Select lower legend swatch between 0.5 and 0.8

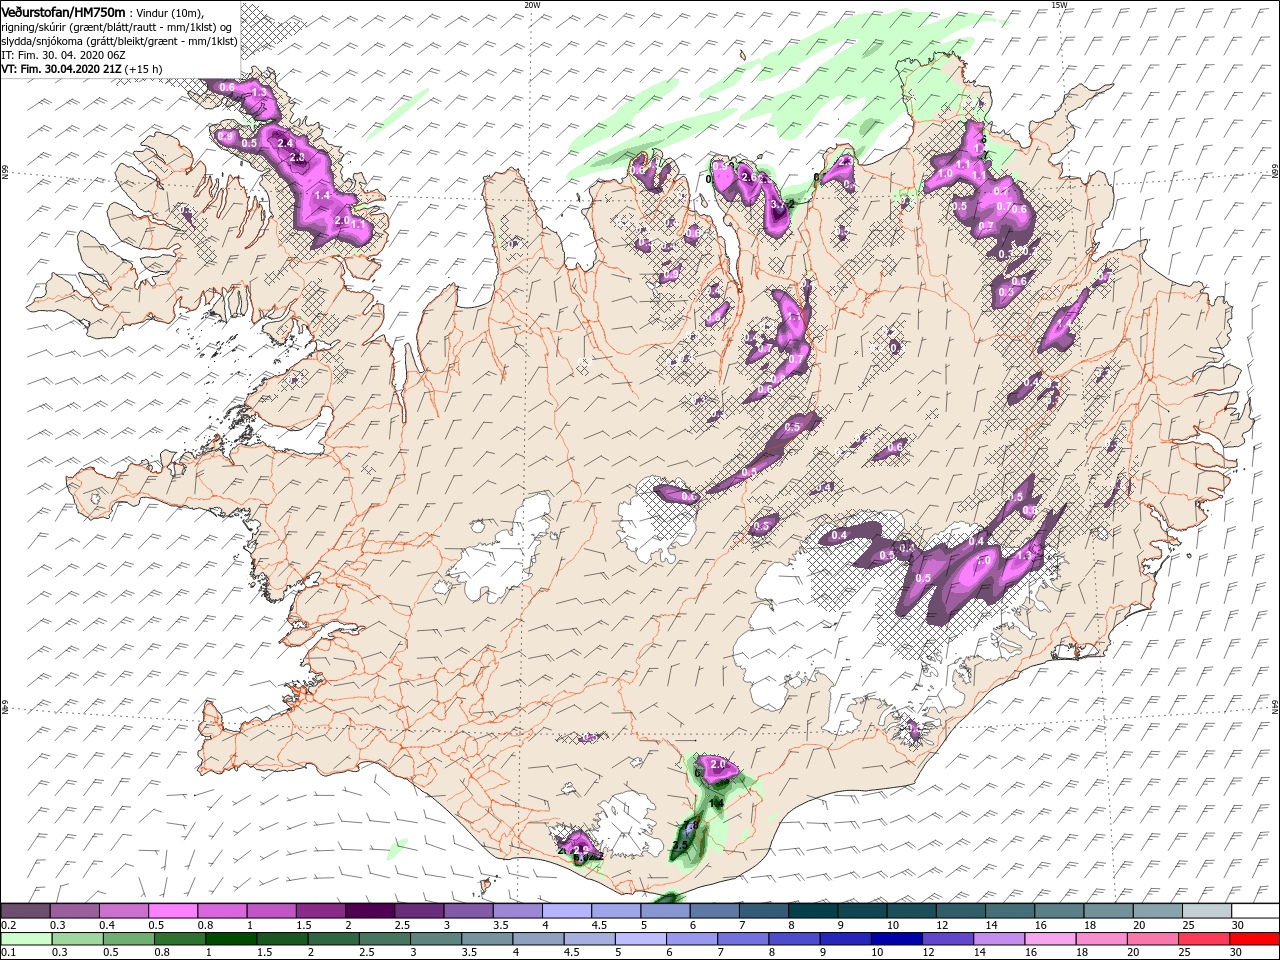point(128,939)
